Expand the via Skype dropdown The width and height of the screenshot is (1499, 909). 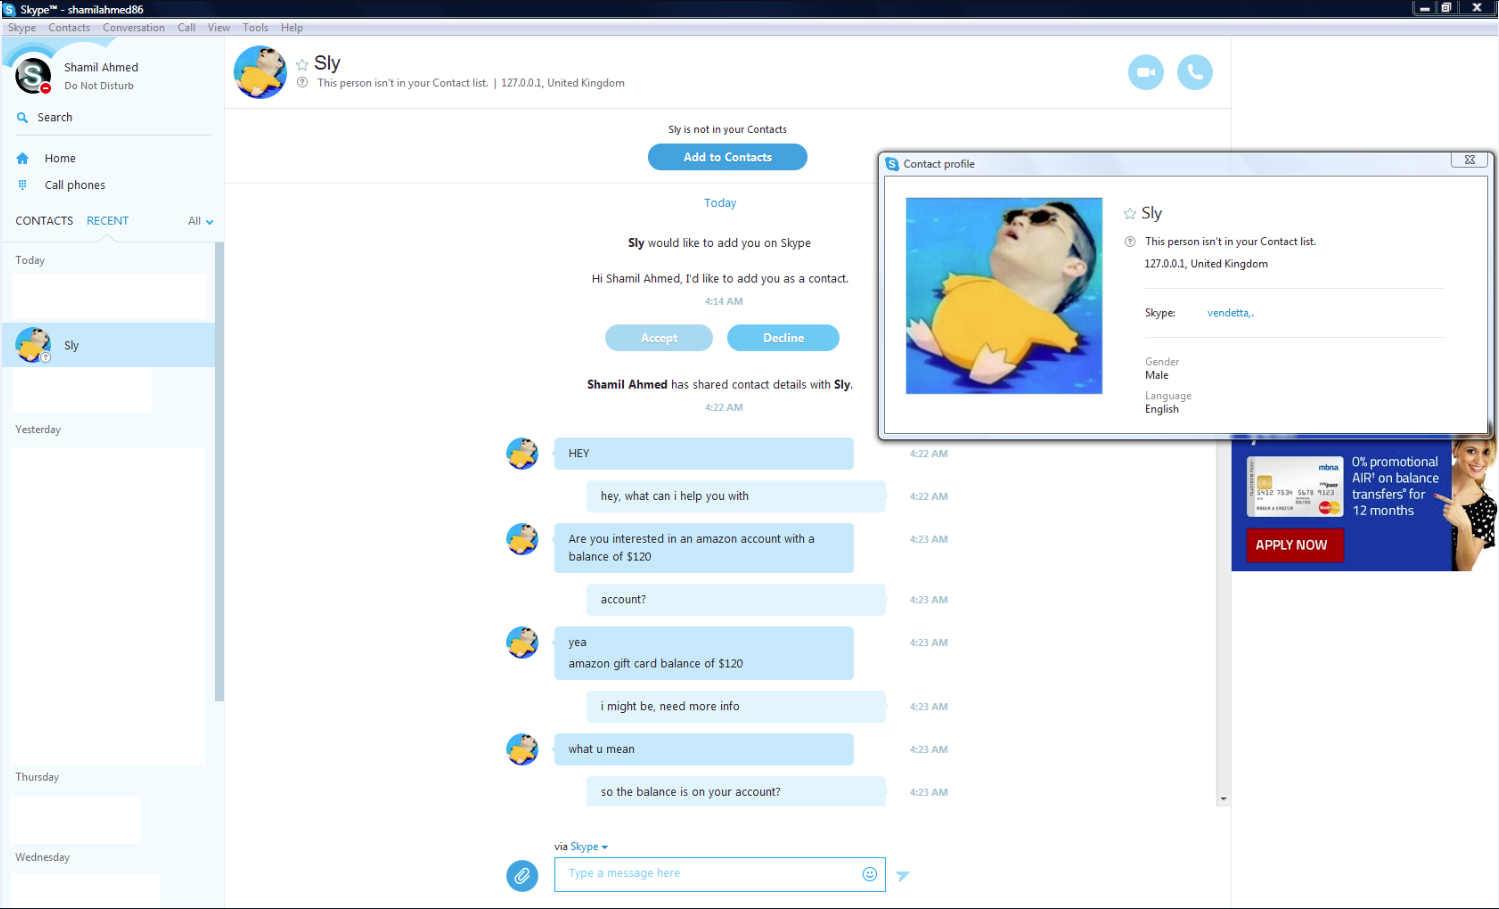pyautogui.click(x=589, y=847)
